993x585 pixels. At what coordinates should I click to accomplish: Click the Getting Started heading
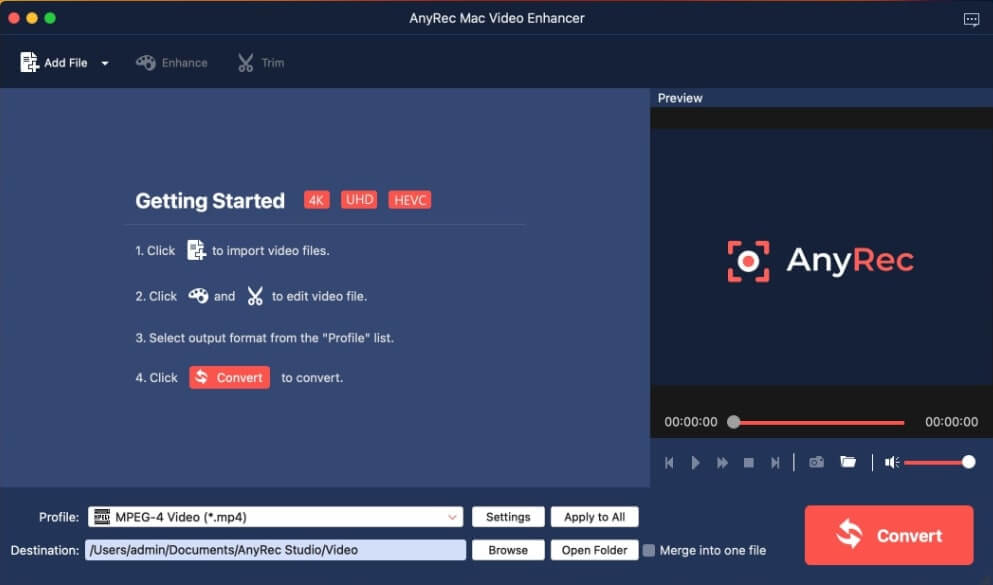point(210,201)
